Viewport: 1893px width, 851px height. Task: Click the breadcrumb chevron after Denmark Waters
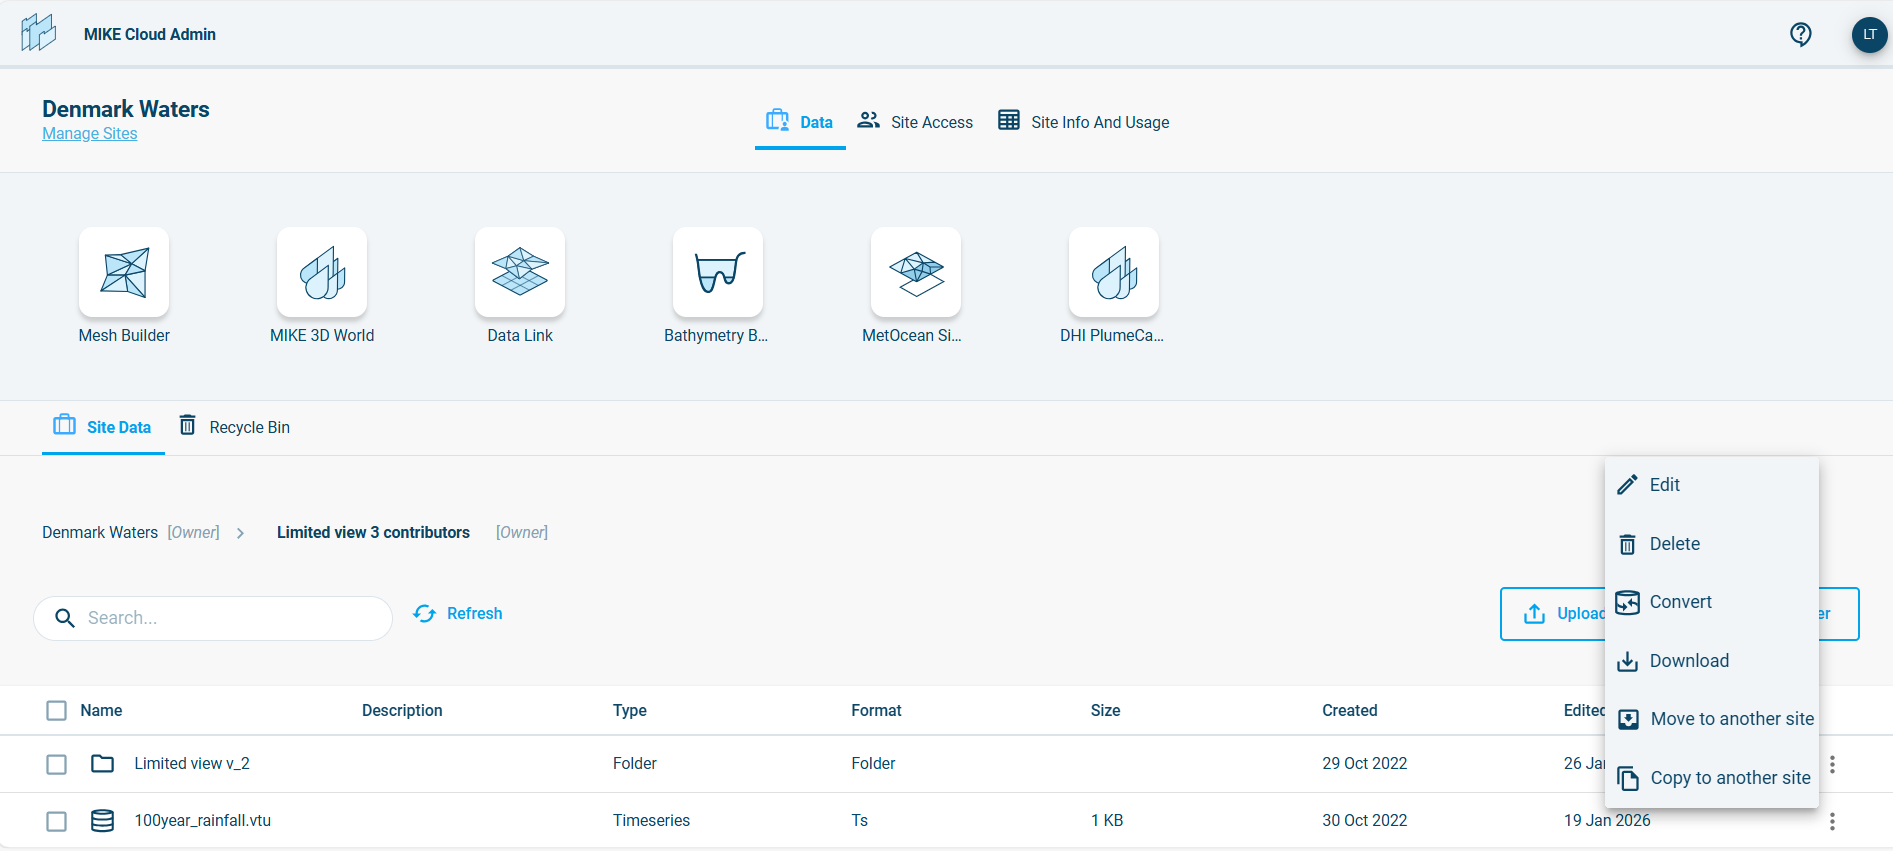click(x=241, y=533)
